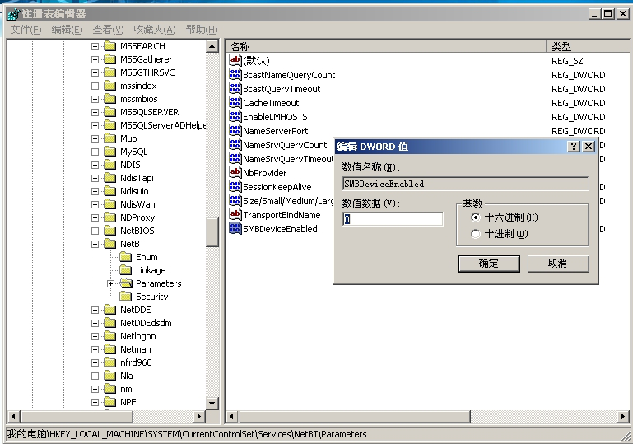Select the Mup folder icon

(110, 138)
